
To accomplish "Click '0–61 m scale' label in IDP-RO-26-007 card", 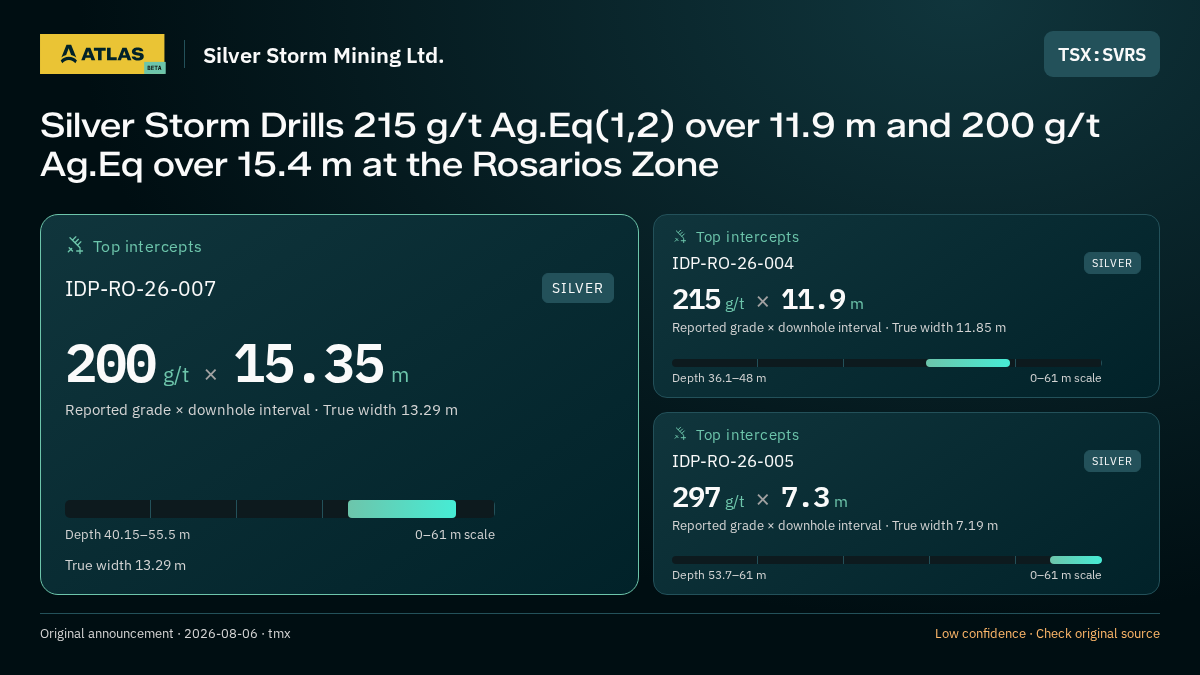I will pos(455,535).
